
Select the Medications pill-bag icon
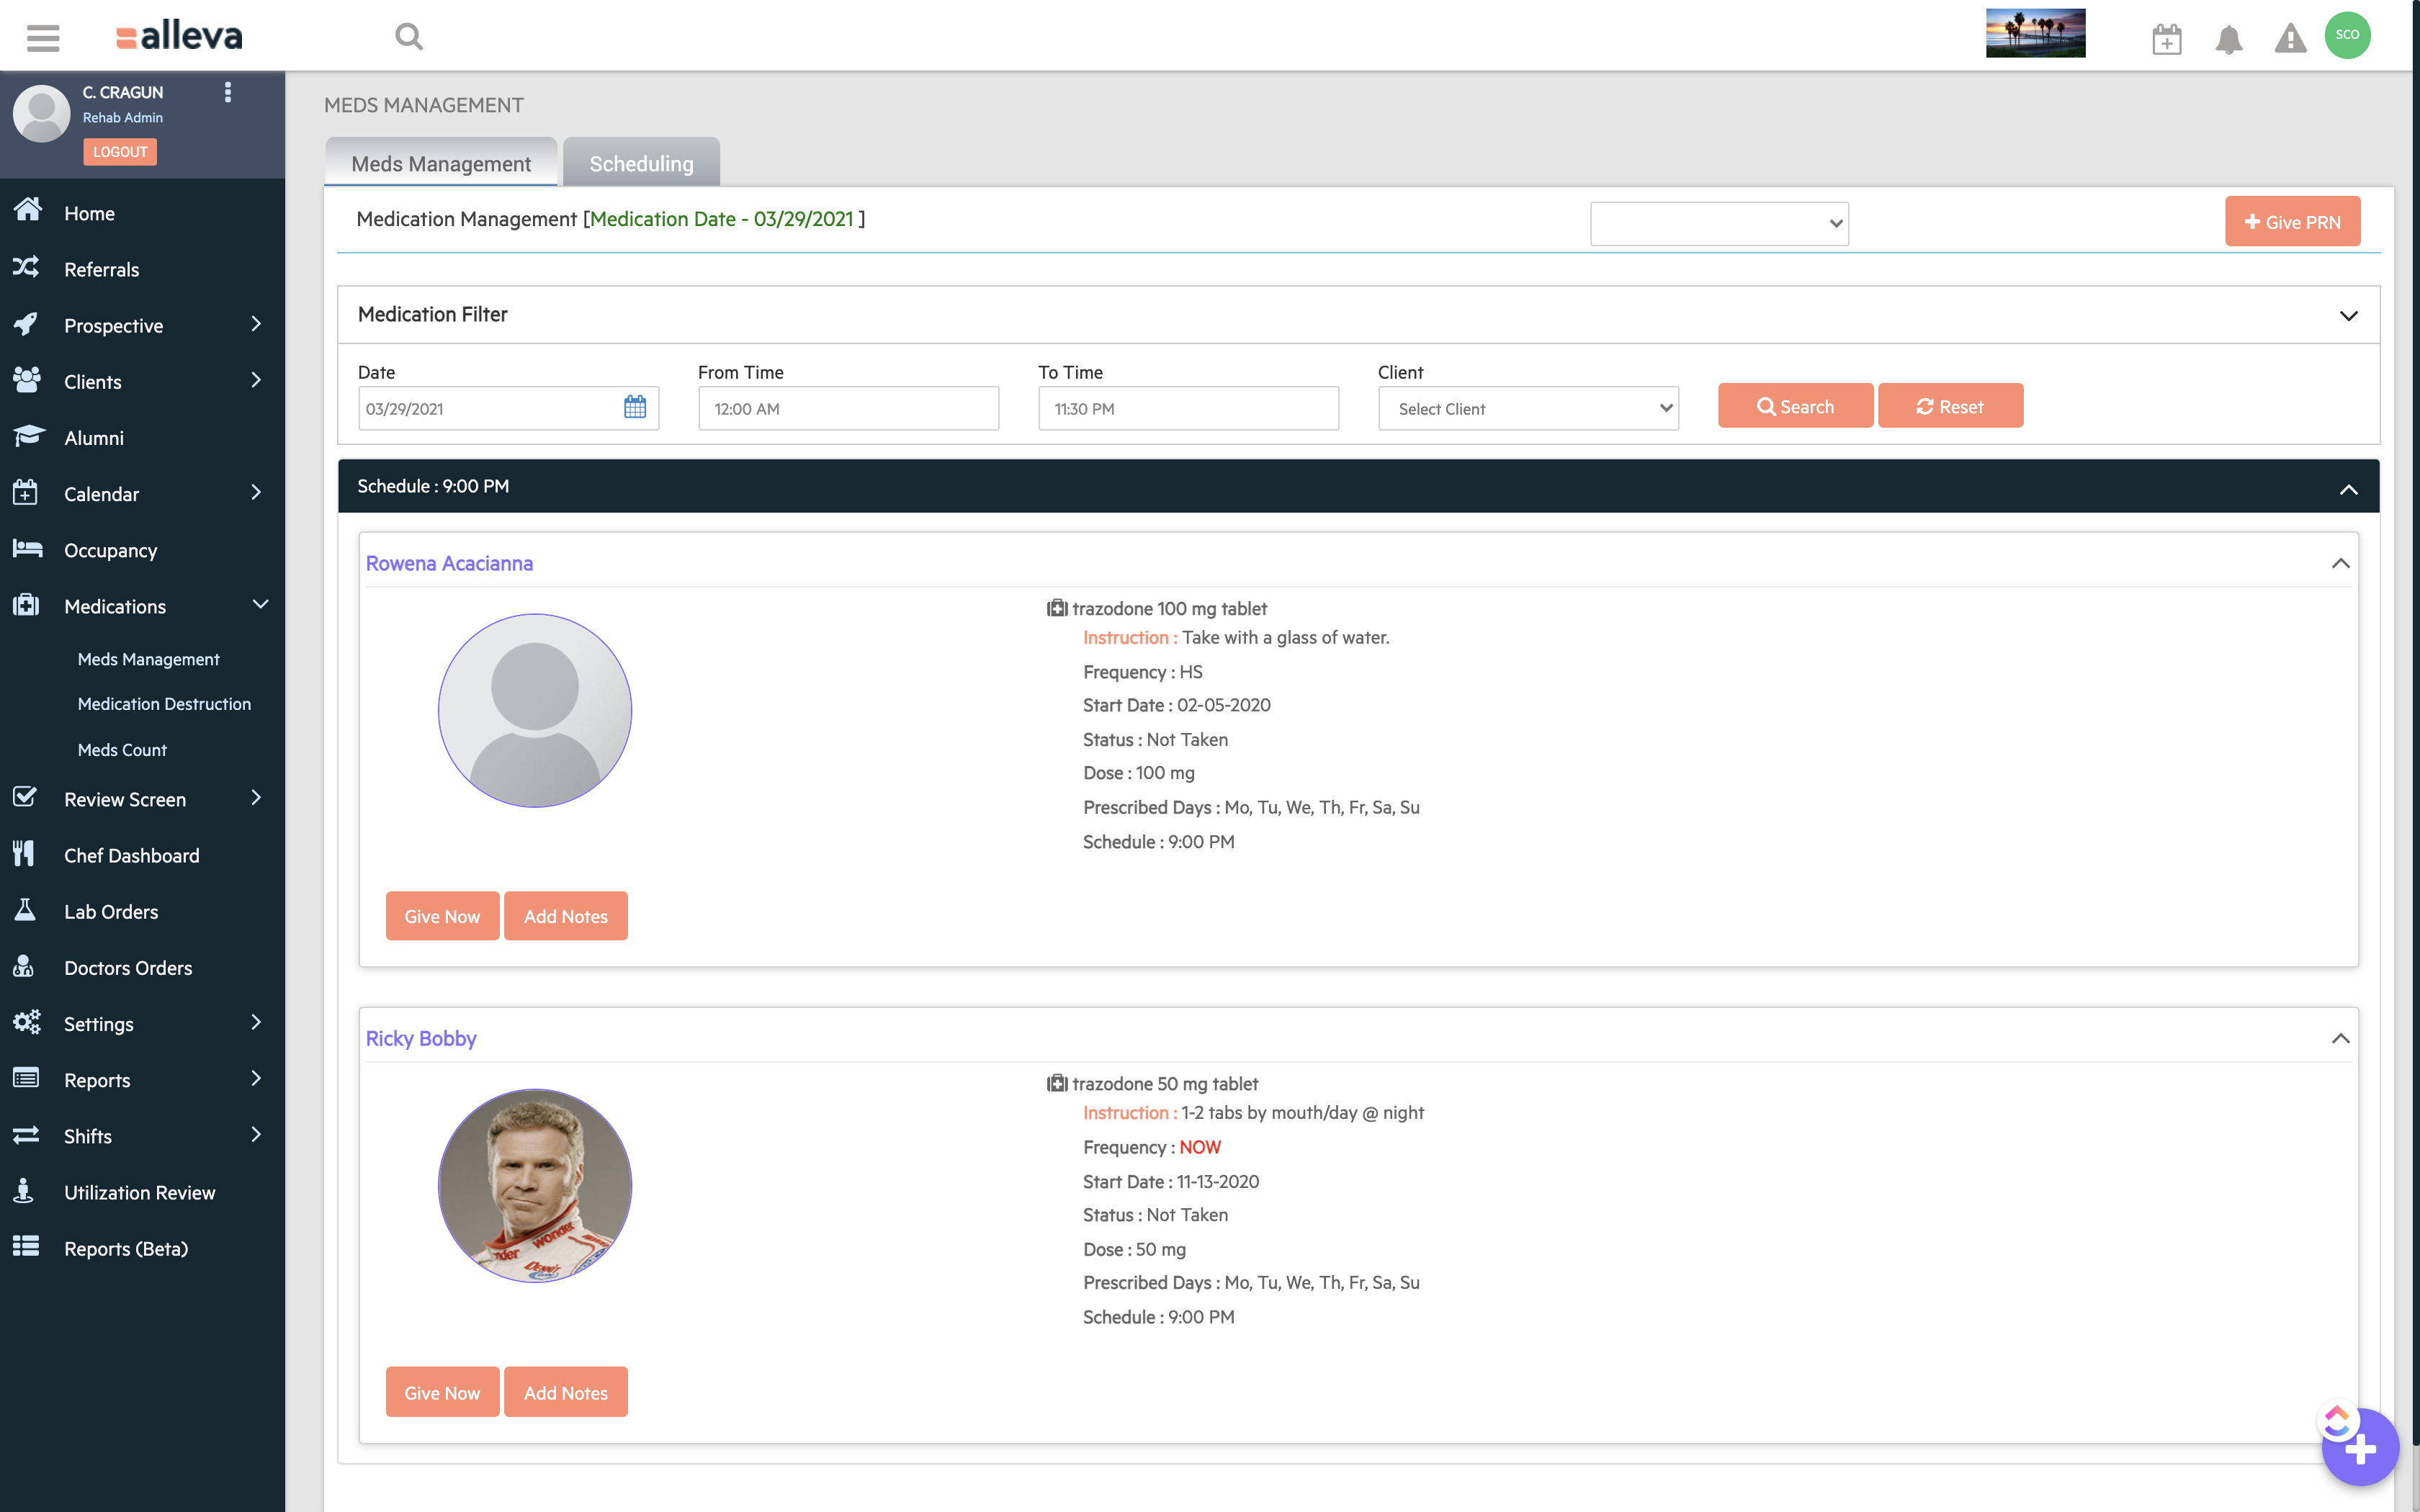[x=27, y=605]
